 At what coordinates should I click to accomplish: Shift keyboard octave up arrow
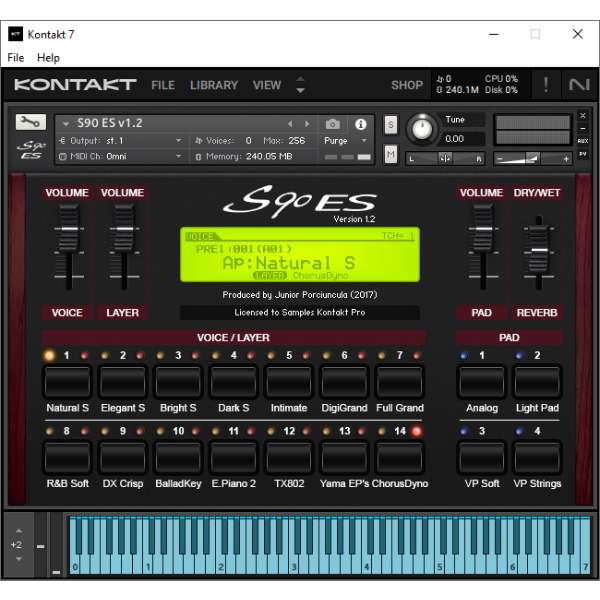pos(18,531)
